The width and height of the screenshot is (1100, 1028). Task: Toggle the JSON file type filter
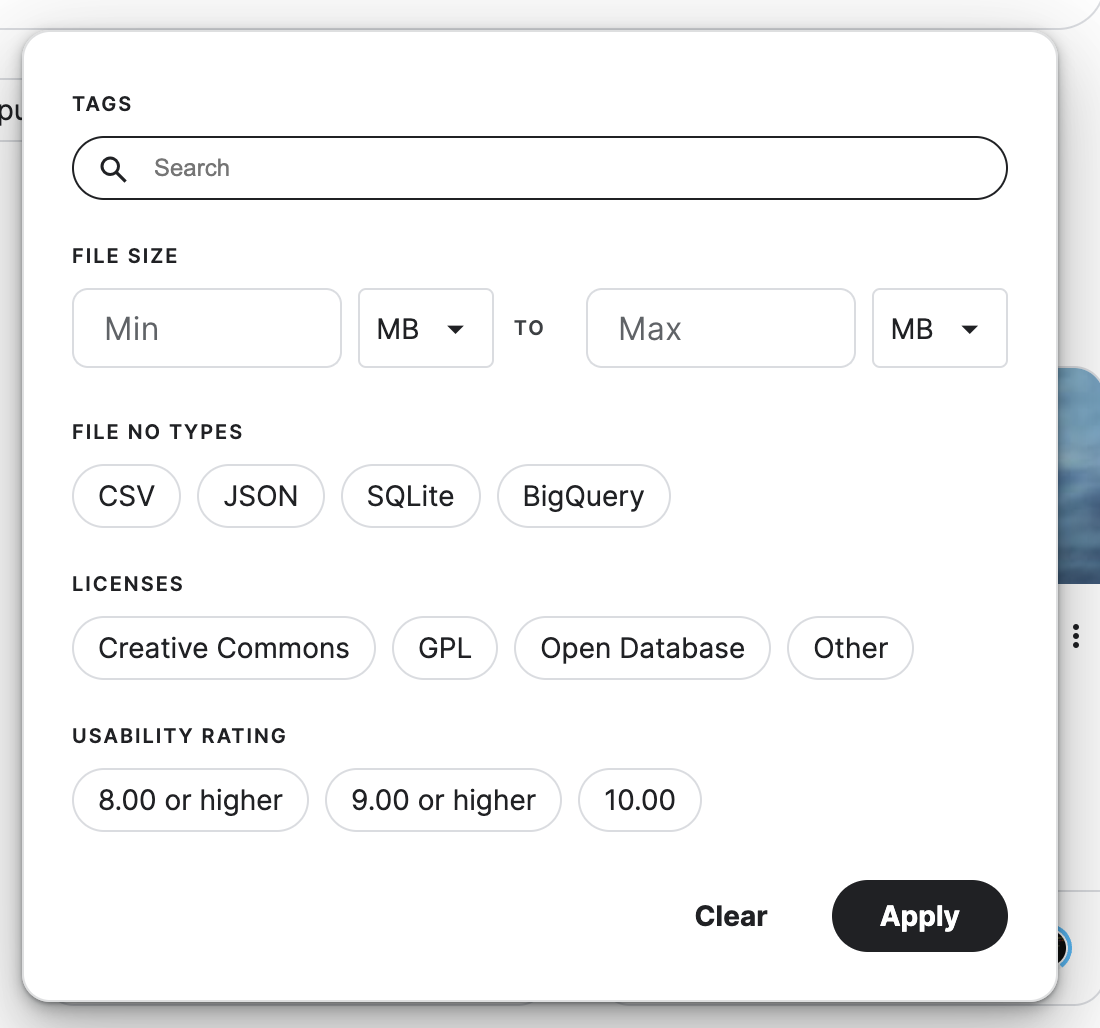261,496
